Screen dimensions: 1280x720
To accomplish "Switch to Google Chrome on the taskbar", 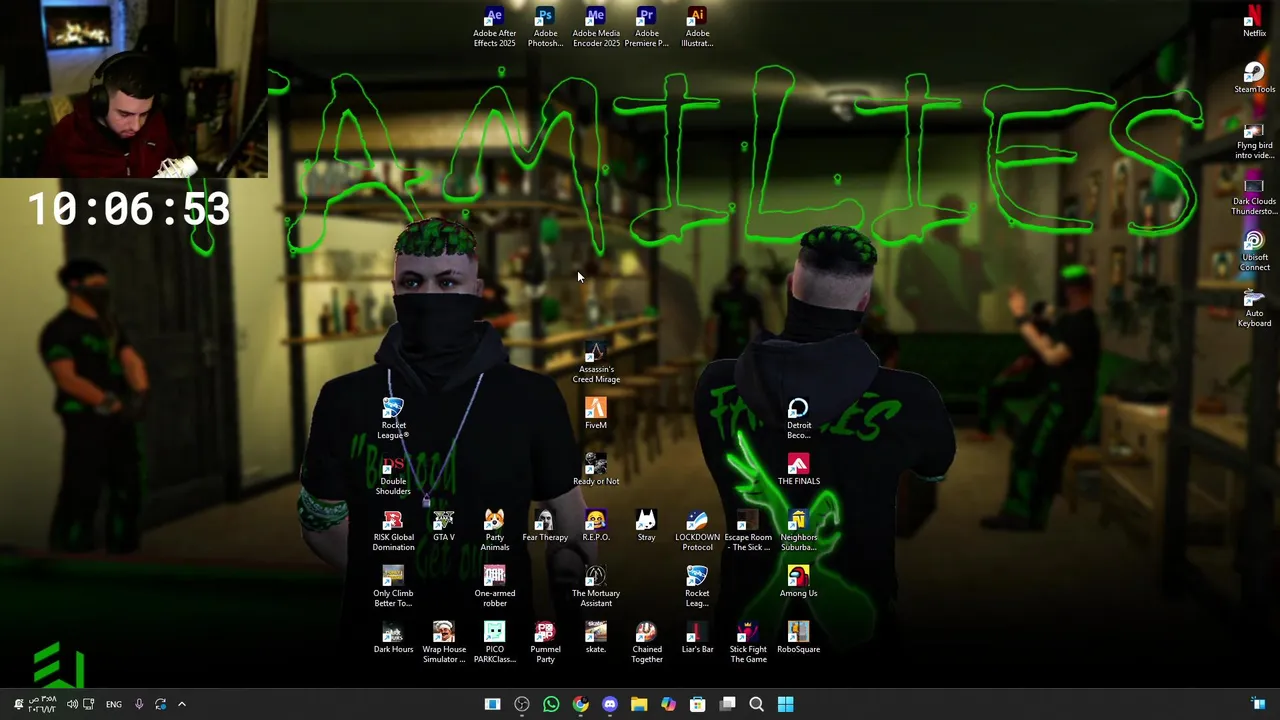I will pos(580,704).
